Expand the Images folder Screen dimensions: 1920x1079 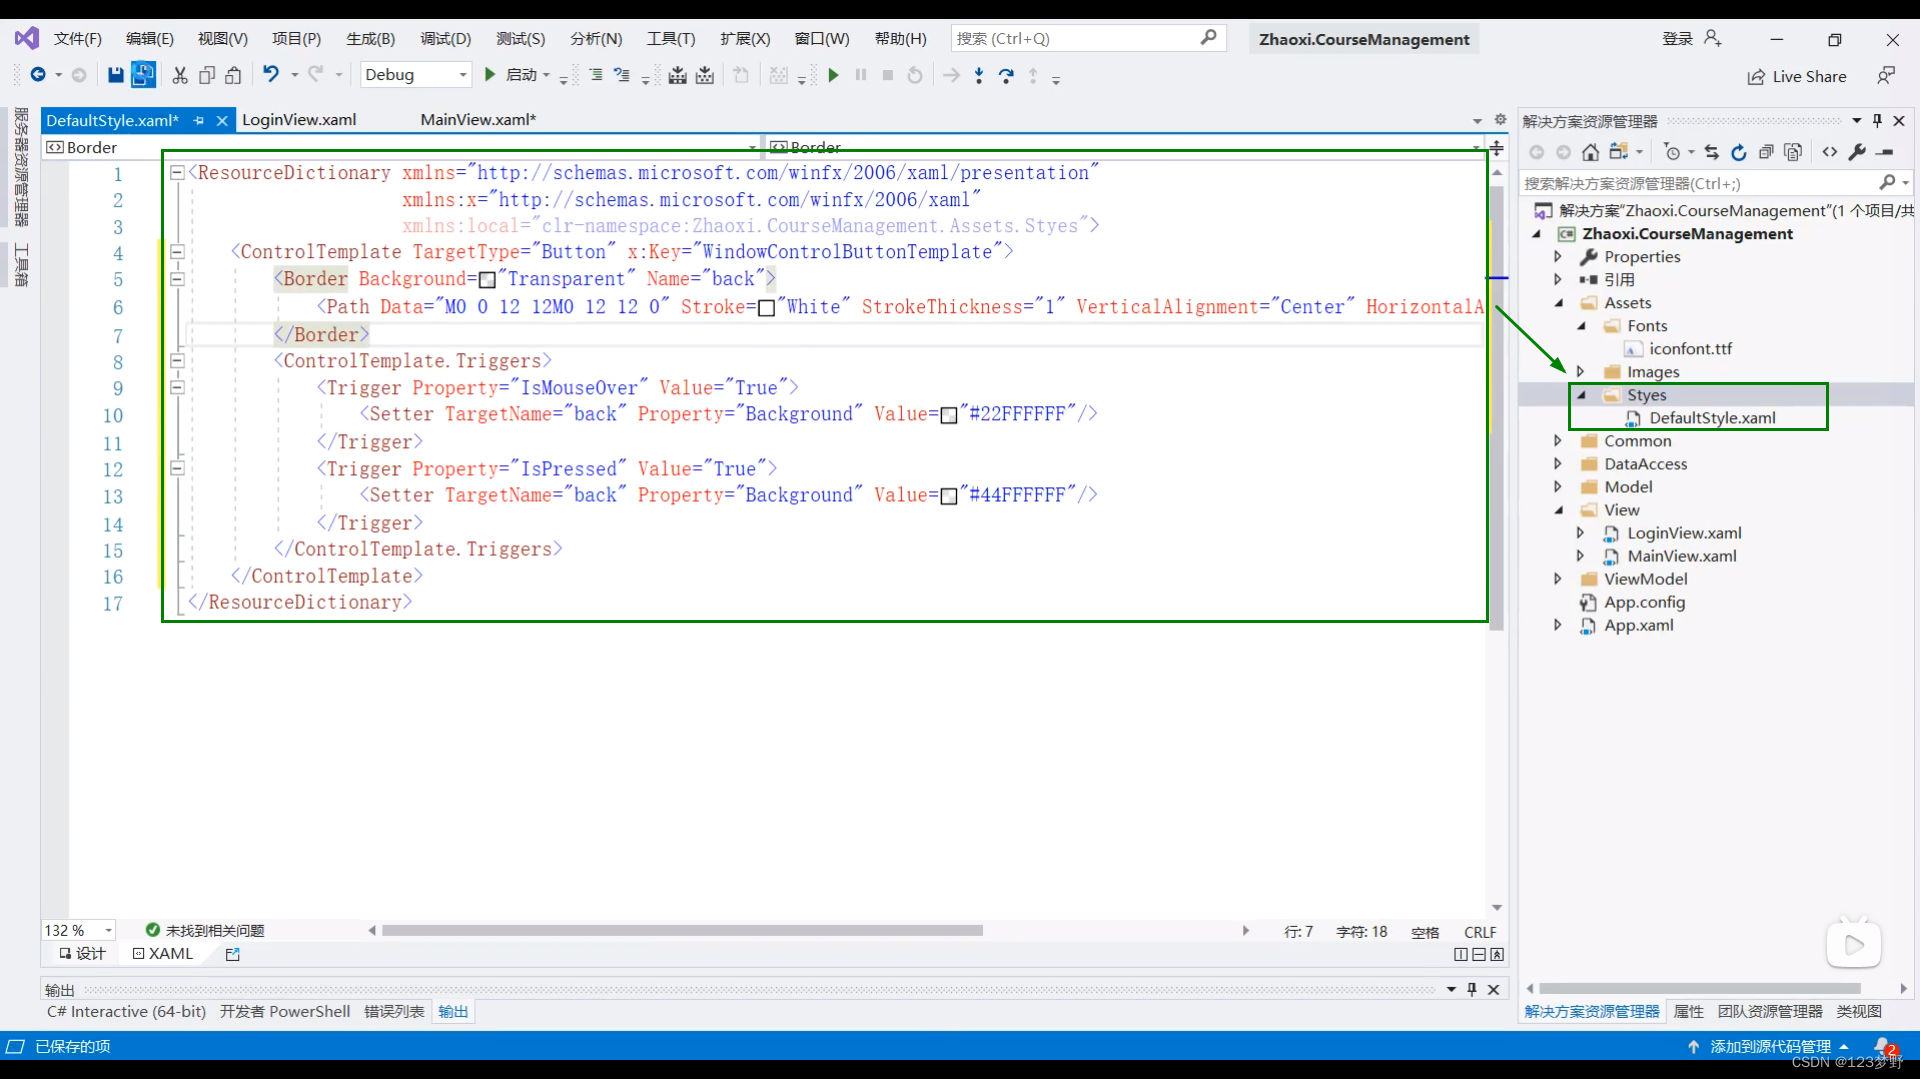coord(1580,371)
